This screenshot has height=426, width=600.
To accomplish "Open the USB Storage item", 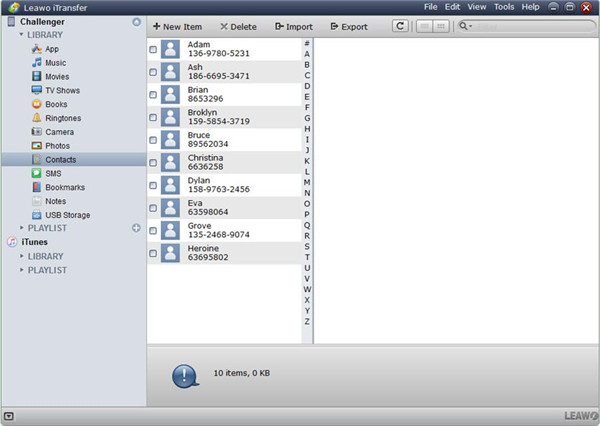I will click(61, 215).
